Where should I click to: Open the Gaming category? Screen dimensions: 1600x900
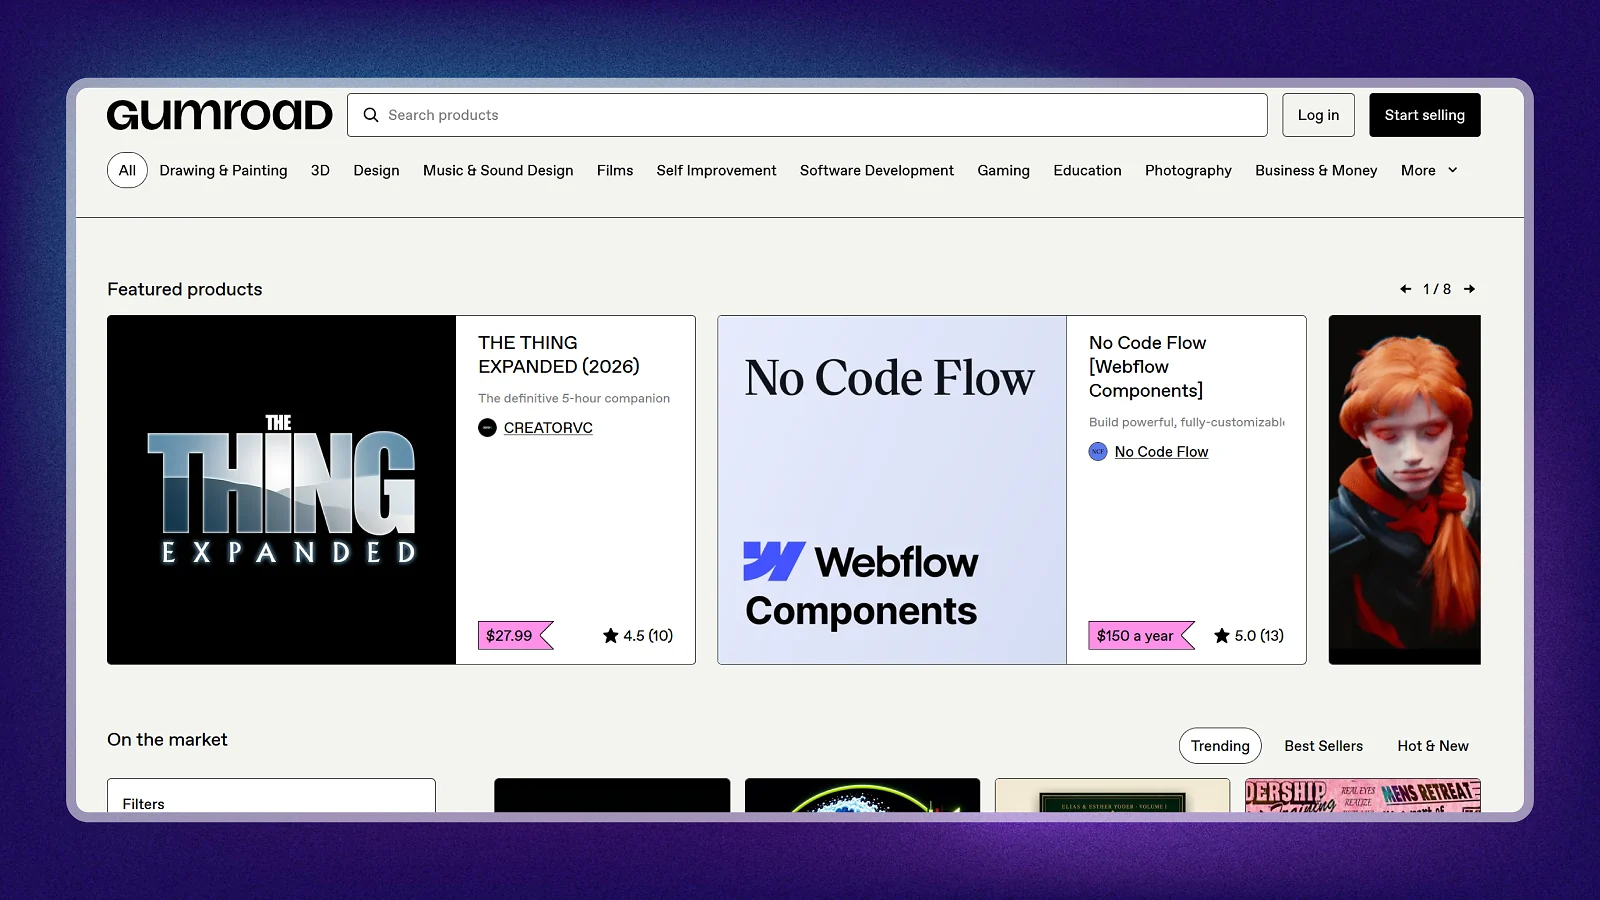click(x=1003, y=170)
